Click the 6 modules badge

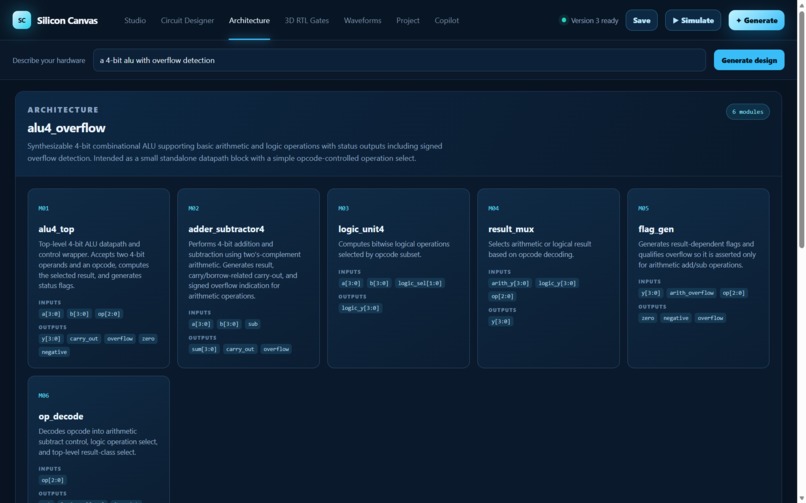[748, 111]
